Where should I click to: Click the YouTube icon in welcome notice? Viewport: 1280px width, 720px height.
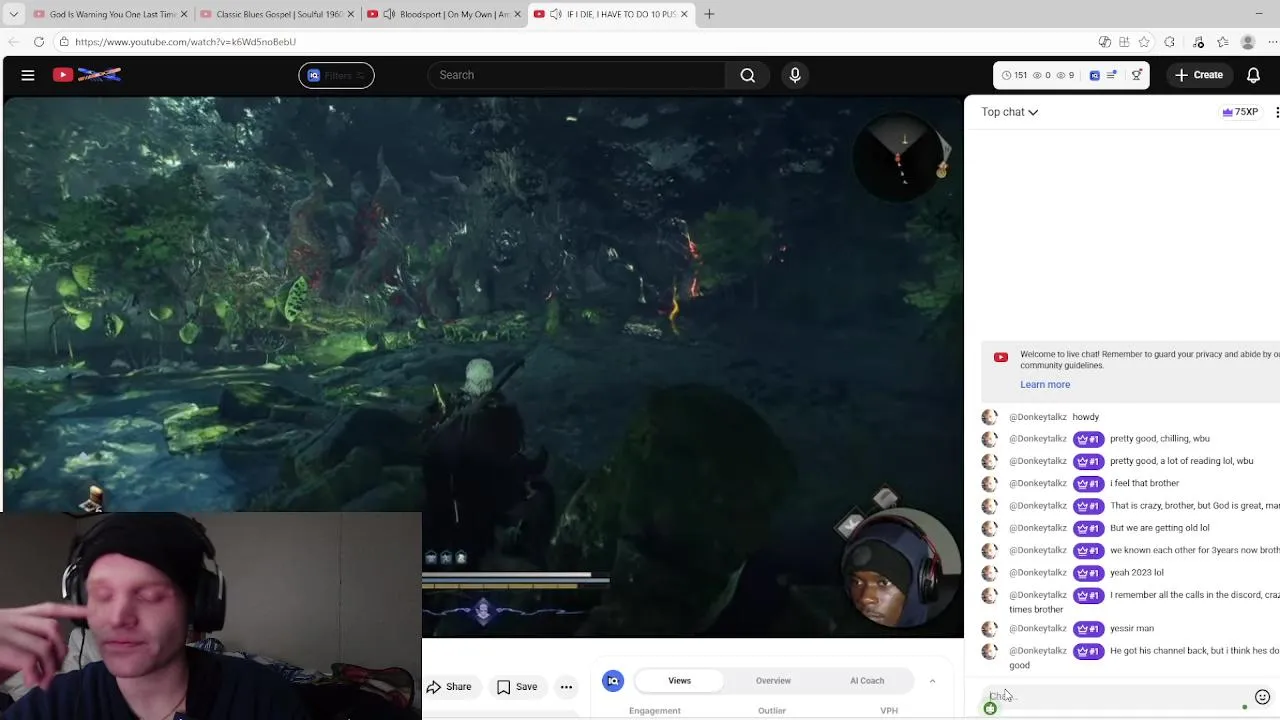point(1001,357)
